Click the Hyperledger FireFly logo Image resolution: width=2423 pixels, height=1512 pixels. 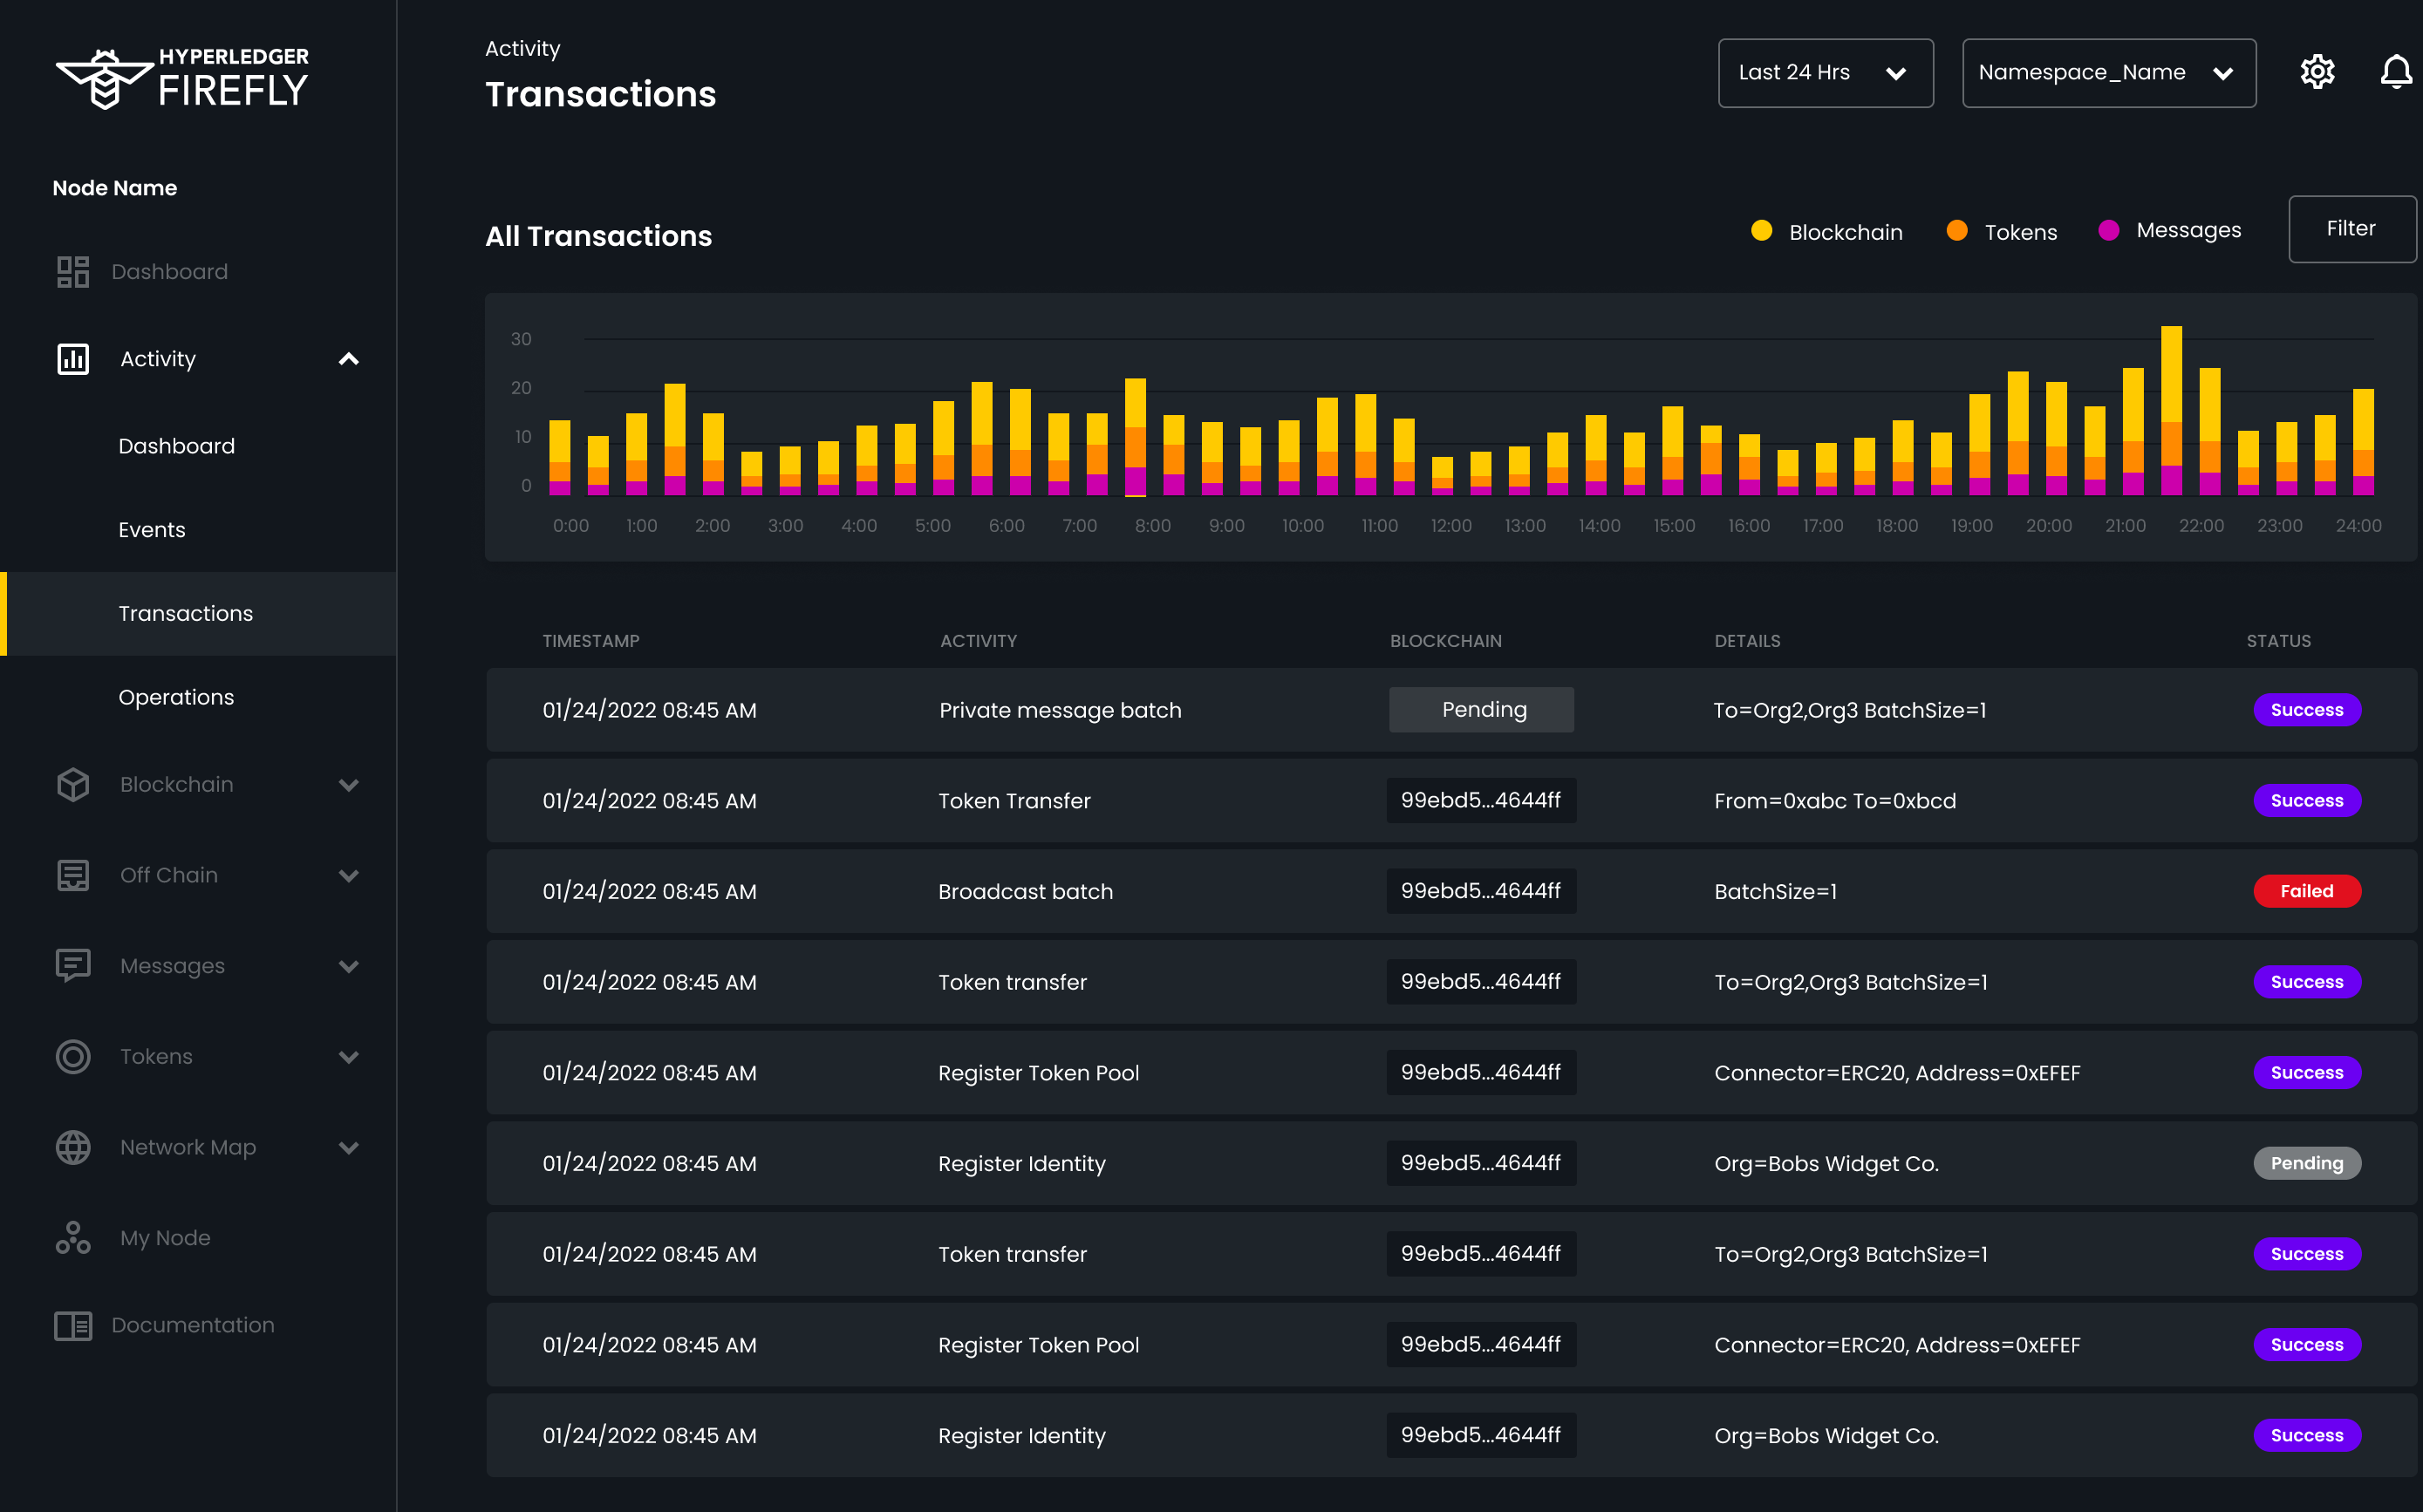tap(182, 78)
